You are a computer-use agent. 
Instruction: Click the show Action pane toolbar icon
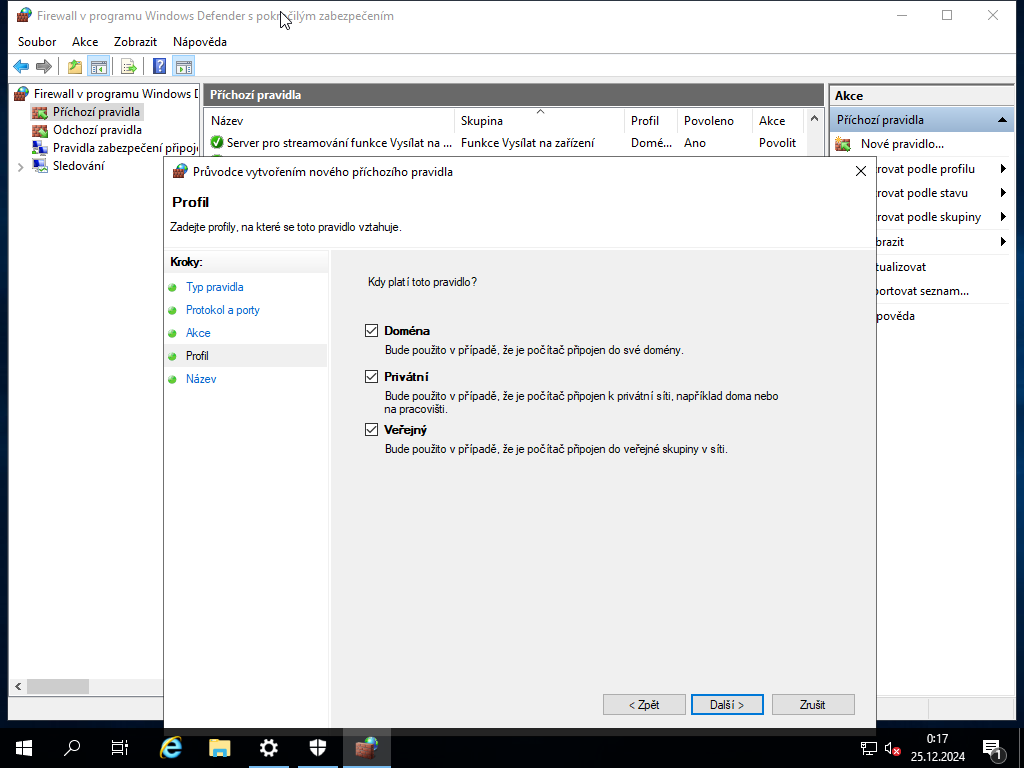click(184, 66)
